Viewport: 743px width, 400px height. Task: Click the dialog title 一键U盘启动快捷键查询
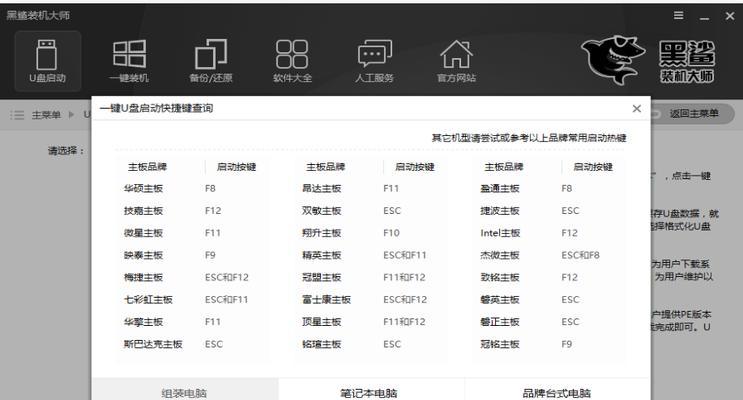pos(156,108)
